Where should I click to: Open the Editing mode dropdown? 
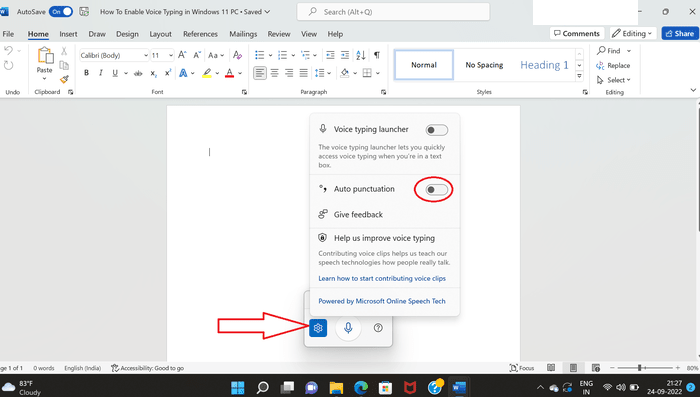tap(633, 33)
